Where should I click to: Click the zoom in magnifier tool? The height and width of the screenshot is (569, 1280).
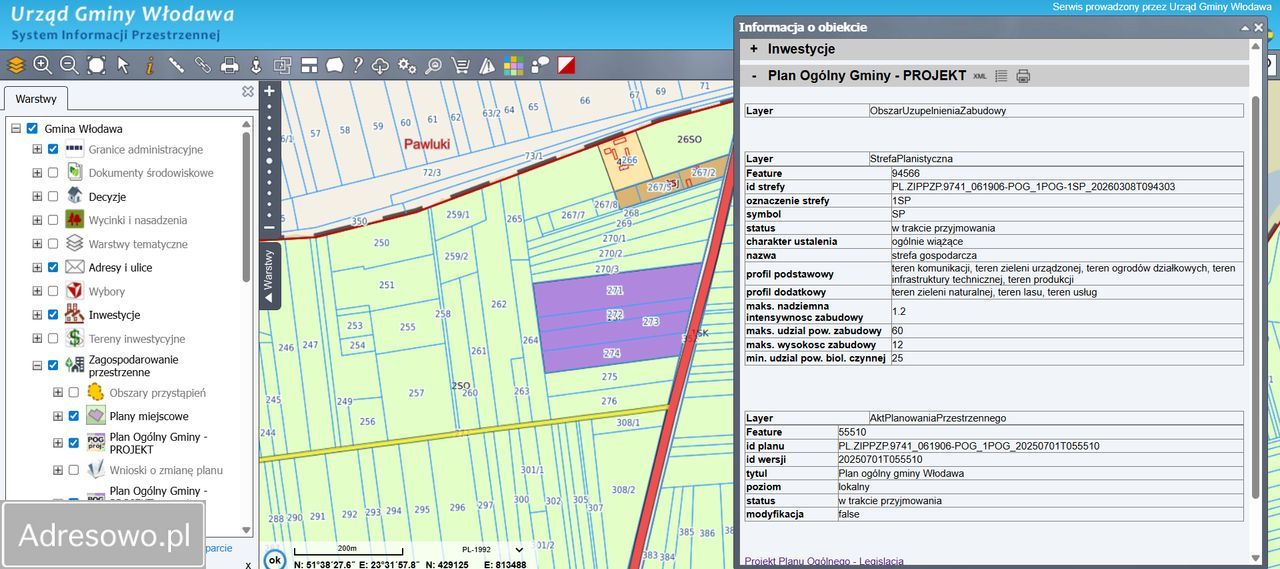(42, 65)
